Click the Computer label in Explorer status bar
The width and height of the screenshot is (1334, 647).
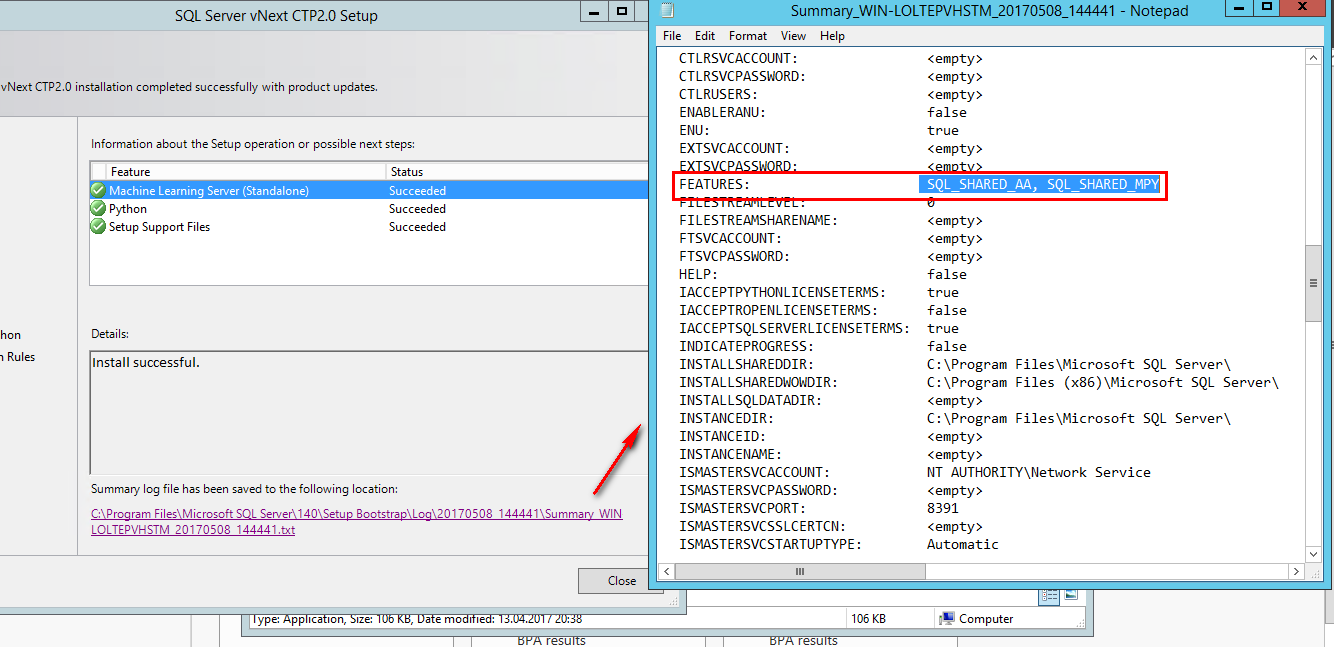(986, 619)
